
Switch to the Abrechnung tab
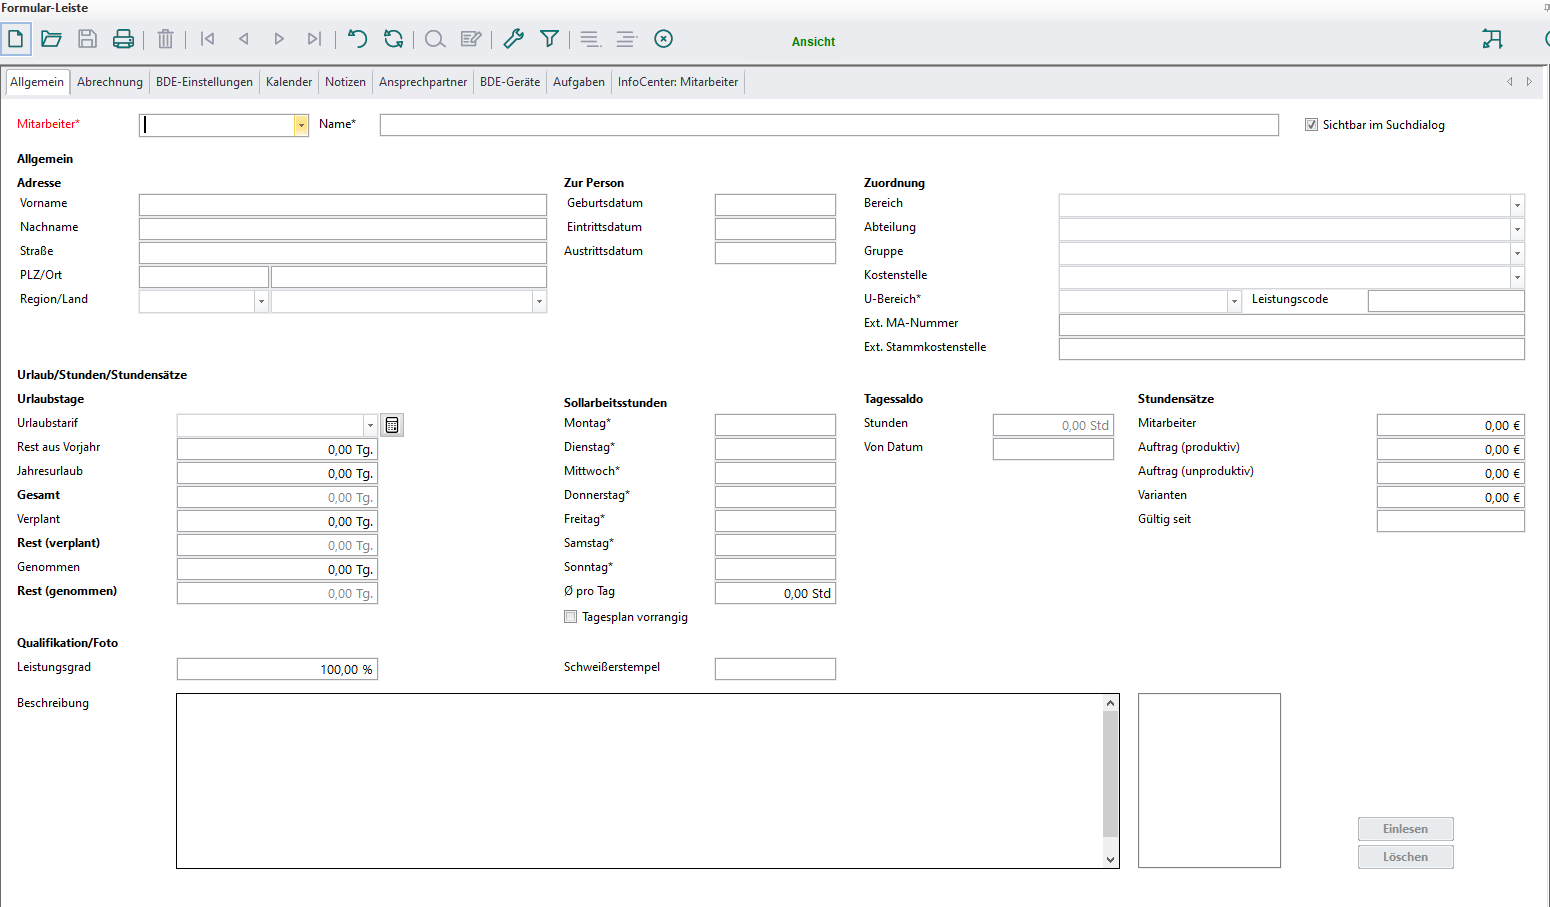[110, 82]
